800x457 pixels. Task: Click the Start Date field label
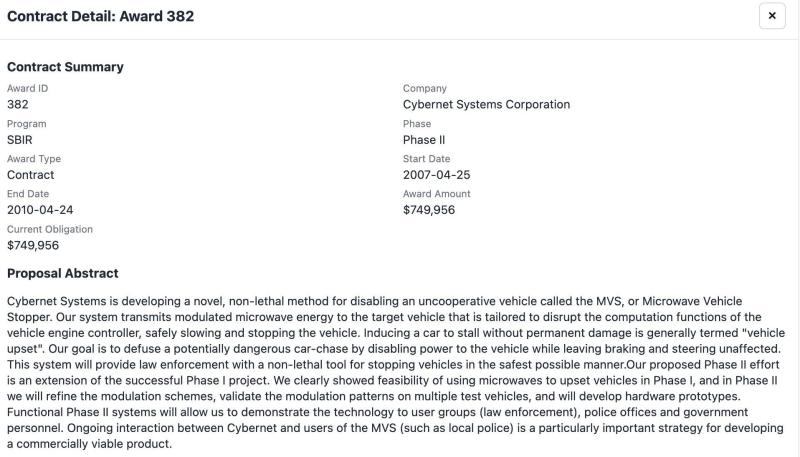[426, 159]
